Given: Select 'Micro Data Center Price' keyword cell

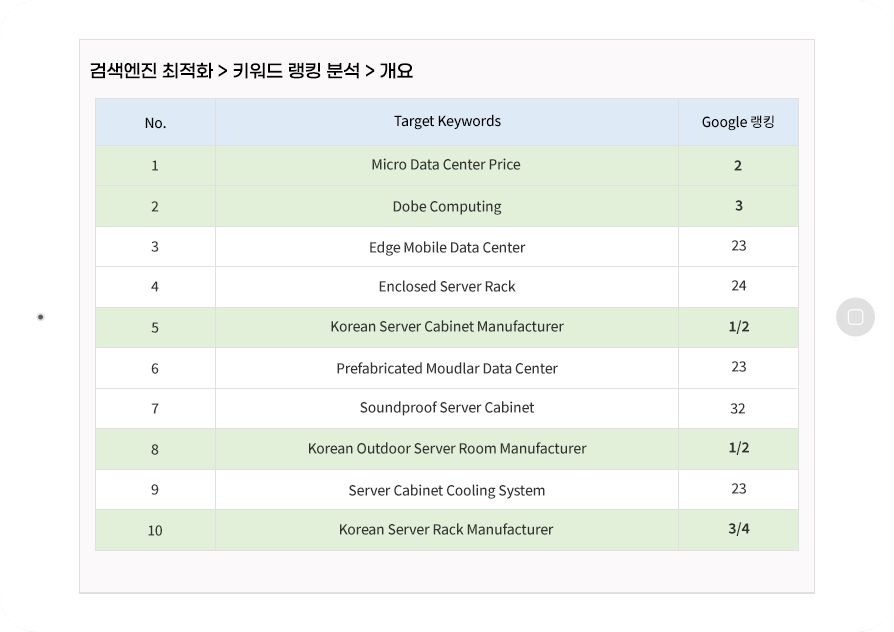Looking at the screenshot, I should point(447,165).
